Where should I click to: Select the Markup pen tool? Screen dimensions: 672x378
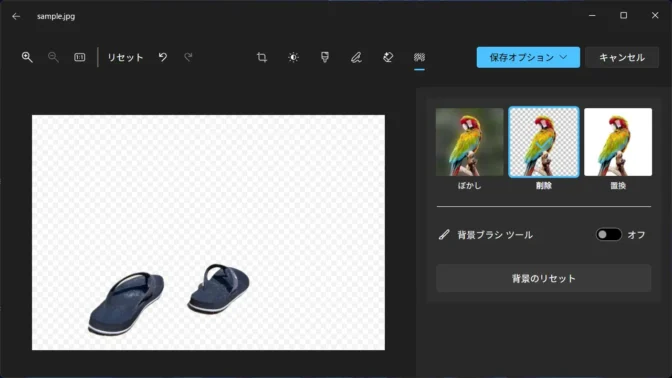[356, 57]
